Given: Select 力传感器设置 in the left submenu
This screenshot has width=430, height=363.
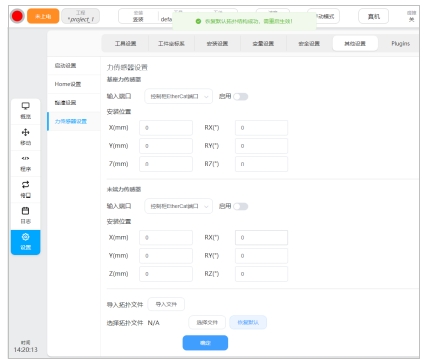Looking at the screenshot, I should (x=74, y=121).
